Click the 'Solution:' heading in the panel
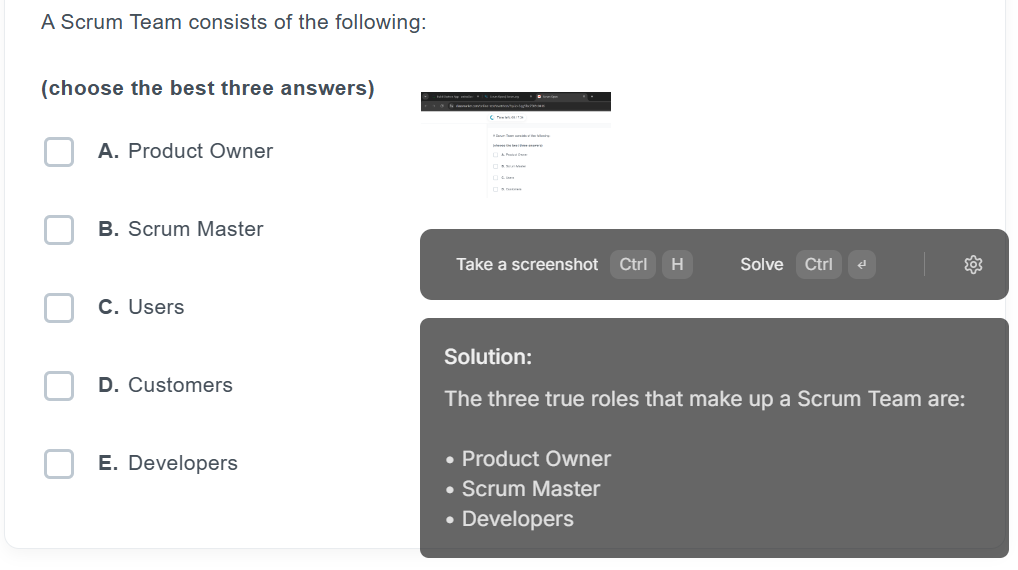The width and height of the screenshot is (1018, 570). [488, 357]
